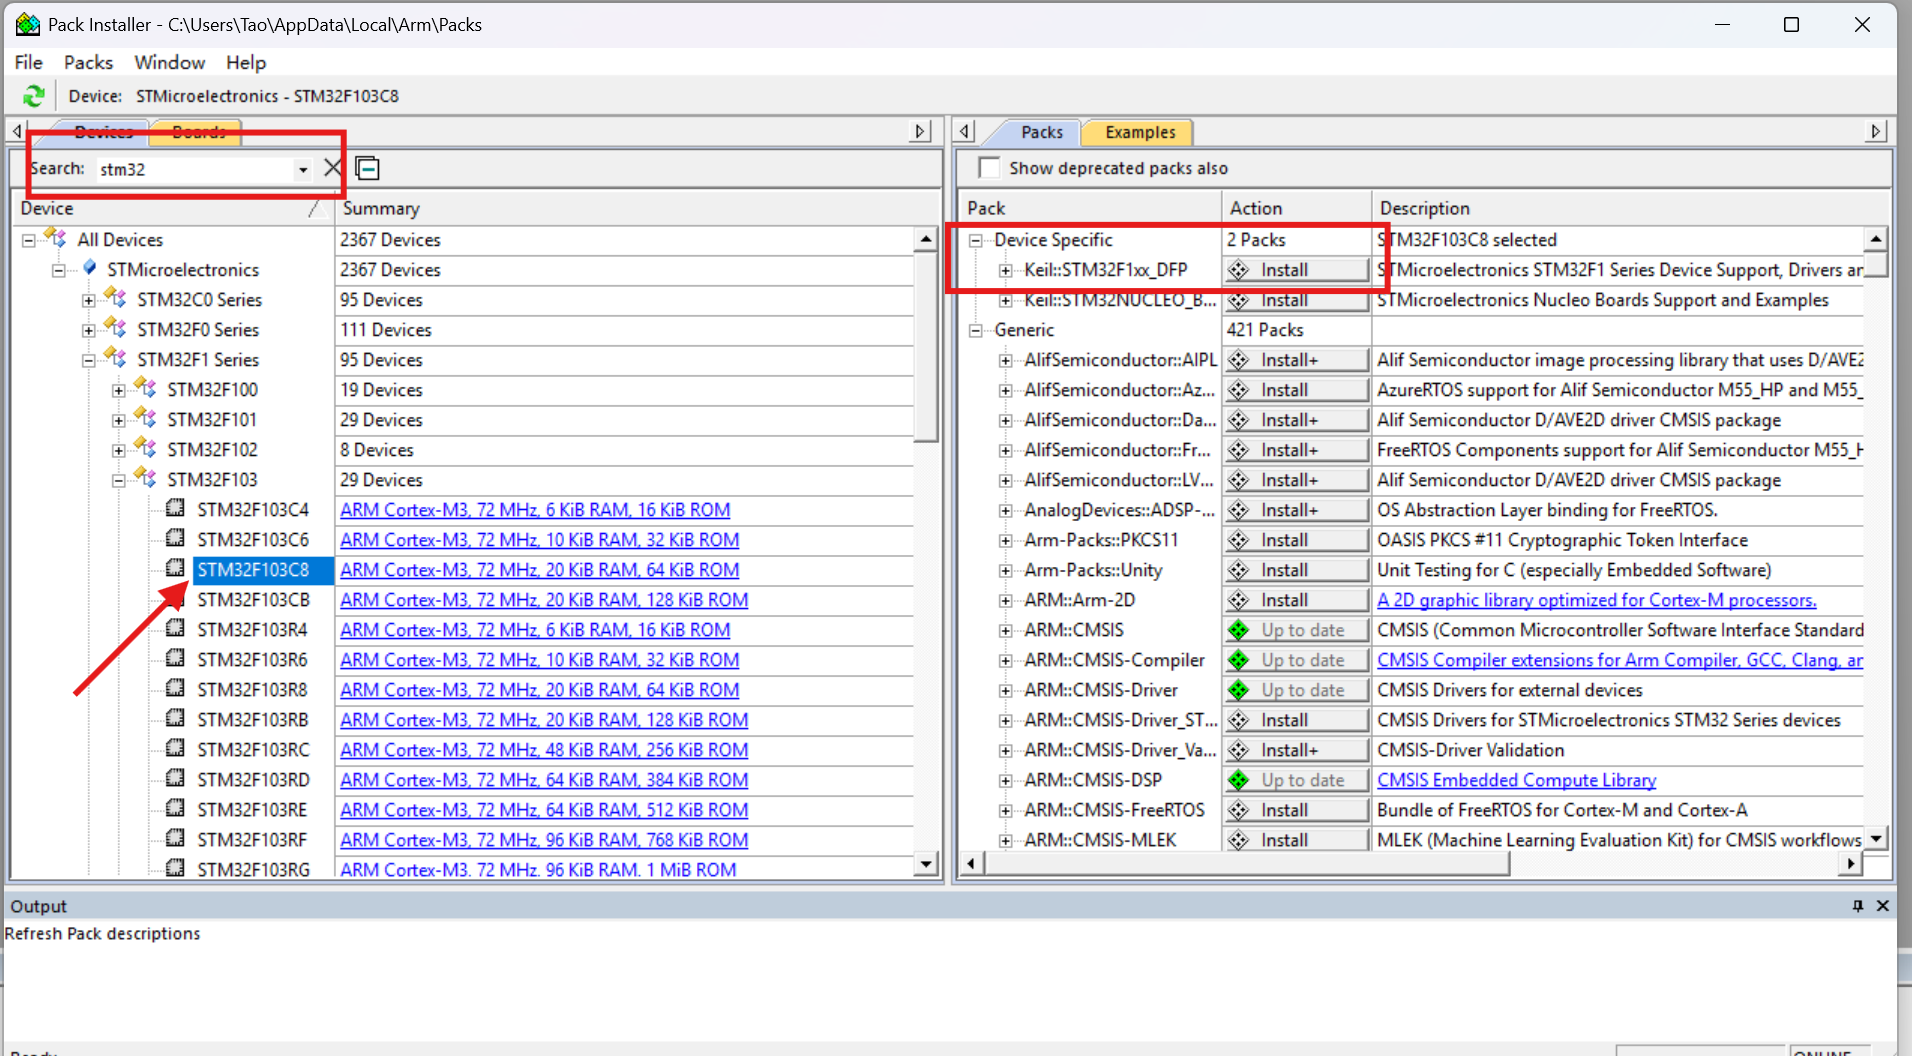The image size is (1912, 1056).
Task: Select the STM32F103R4 chip icon
Action: 175,628
